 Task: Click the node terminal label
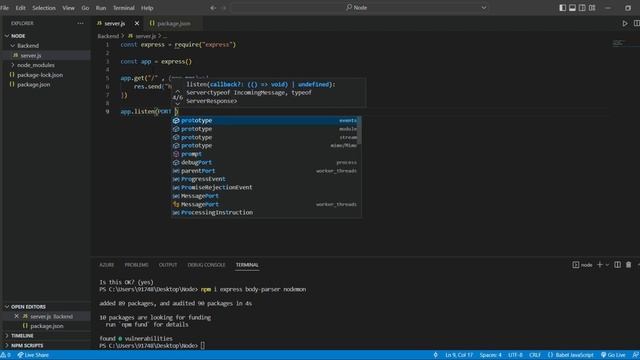pyautogui.click(x=582, y=265)
